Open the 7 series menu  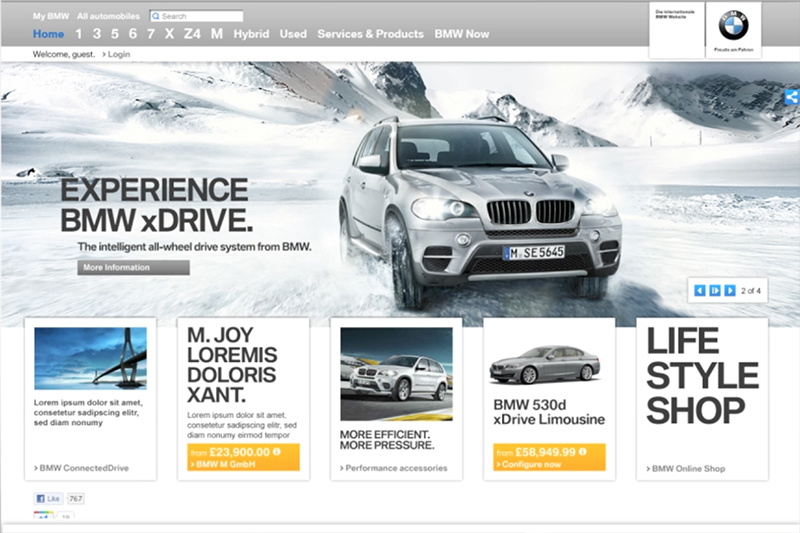[x=151, y=34]
